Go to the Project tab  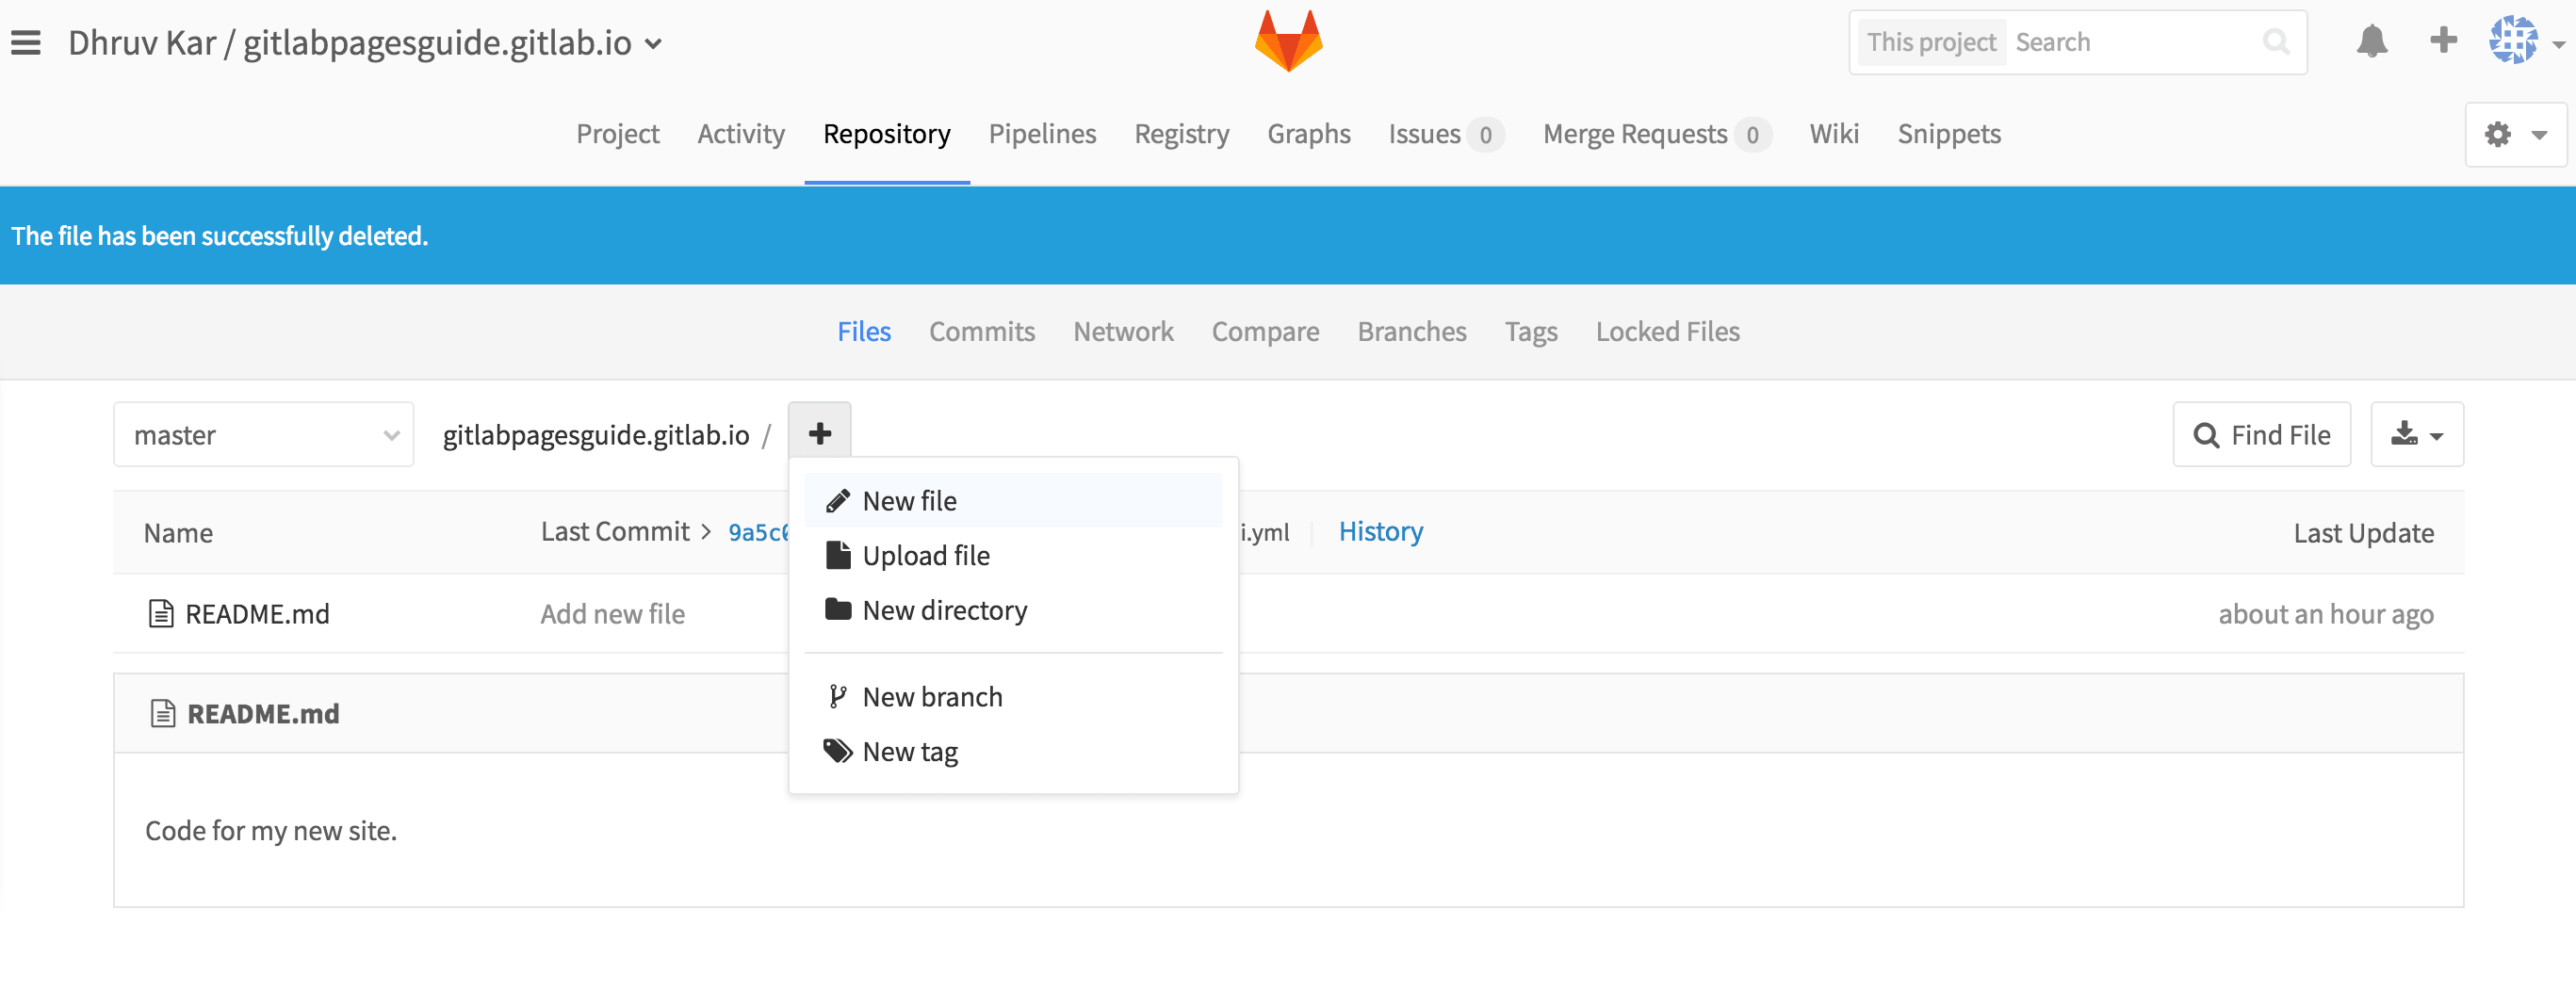(617, 134)
